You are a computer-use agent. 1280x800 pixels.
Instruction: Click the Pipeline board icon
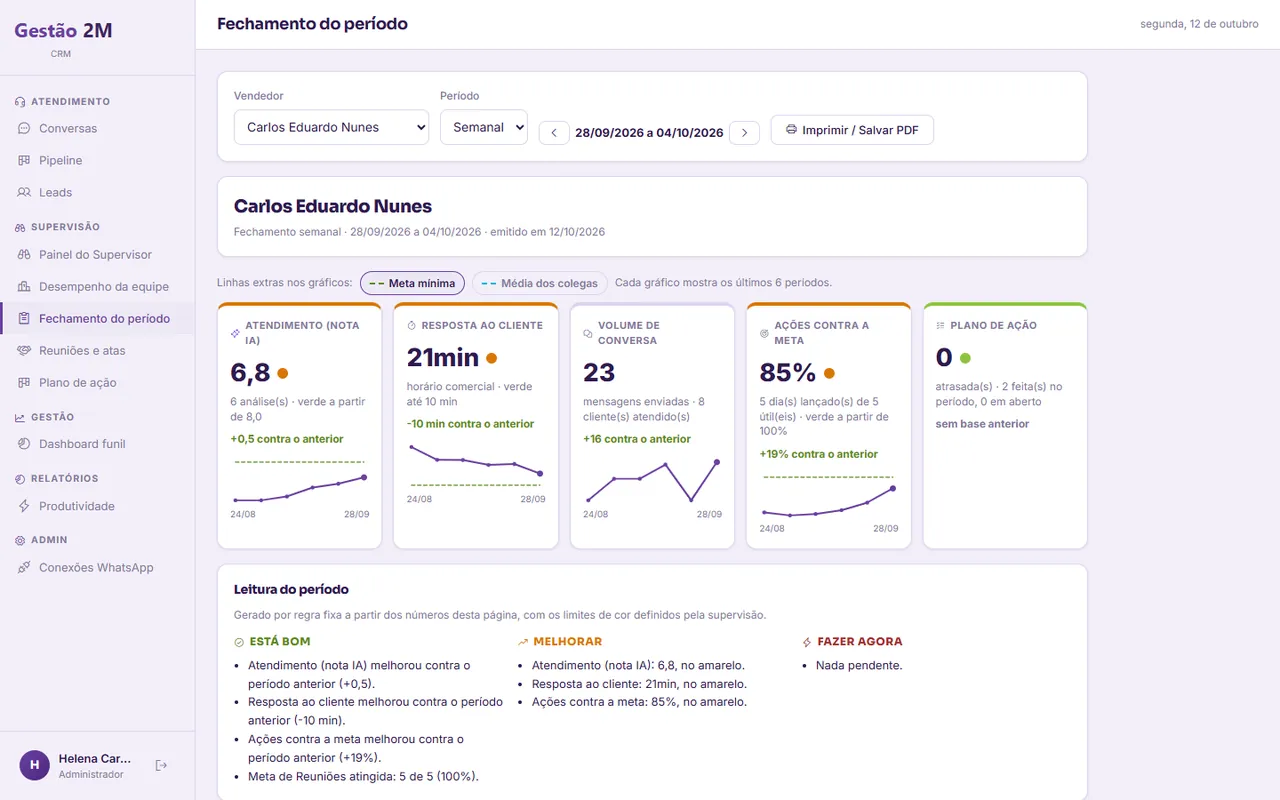(24, 160)
